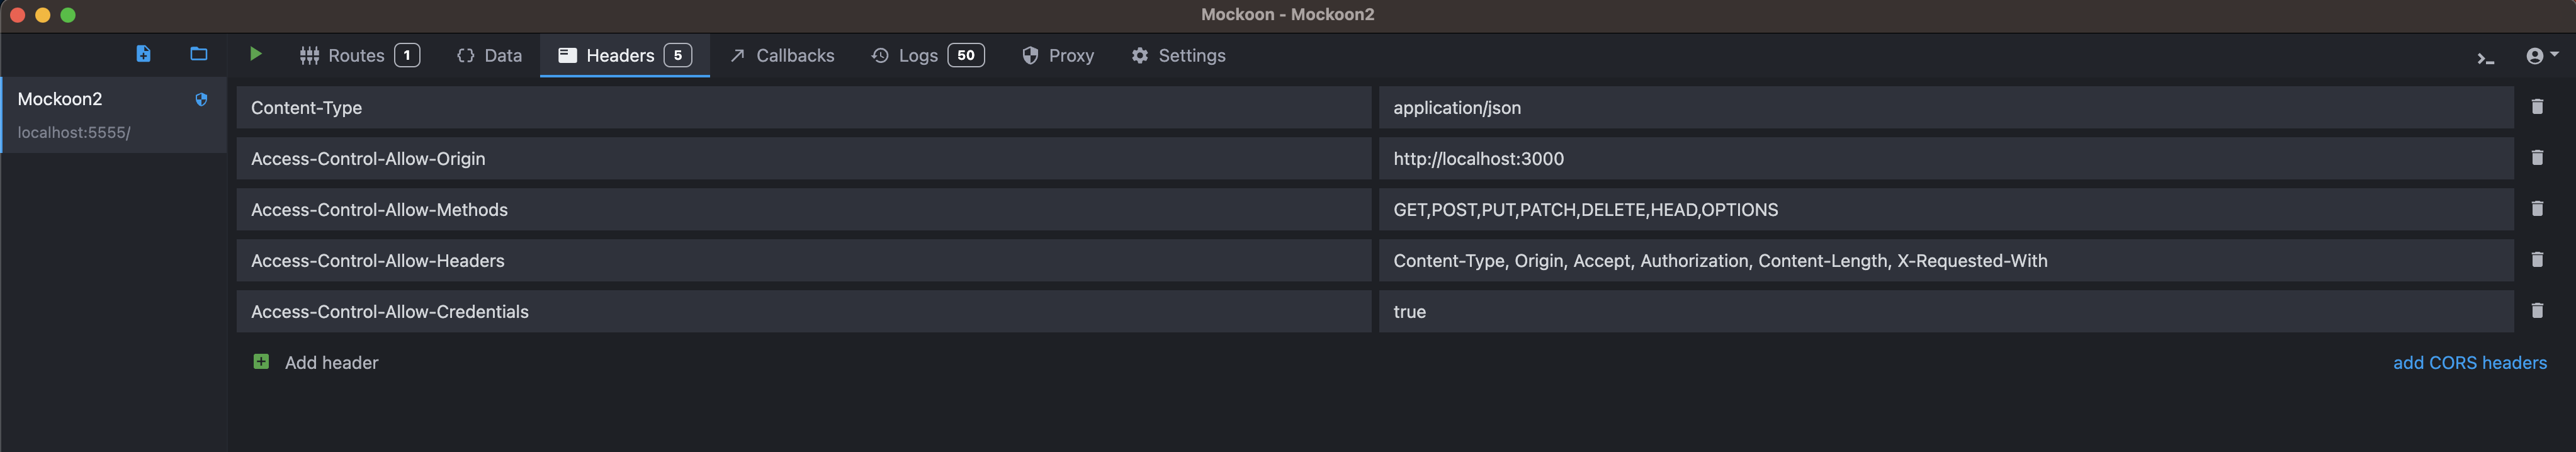Edit the Access-Control-Allow-Origin name field

tap(804, 158)
